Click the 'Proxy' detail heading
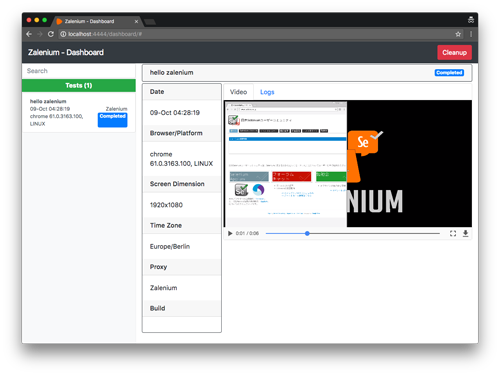This screenshot has height=375, width=500. pyautogui.click(x=158, y=267)
